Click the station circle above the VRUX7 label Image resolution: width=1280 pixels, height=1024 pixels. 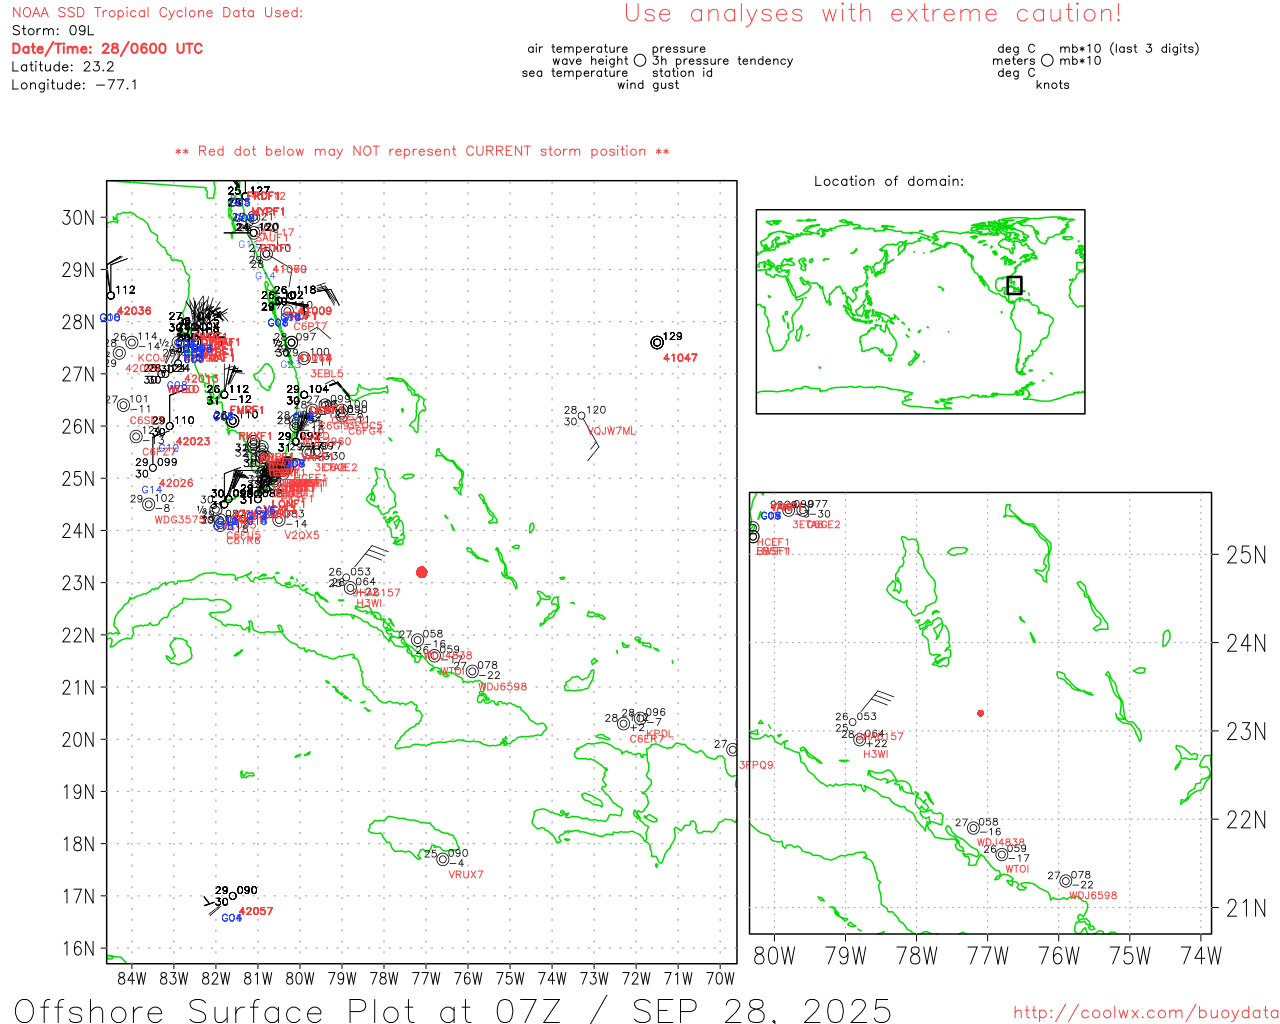(443, 859)
